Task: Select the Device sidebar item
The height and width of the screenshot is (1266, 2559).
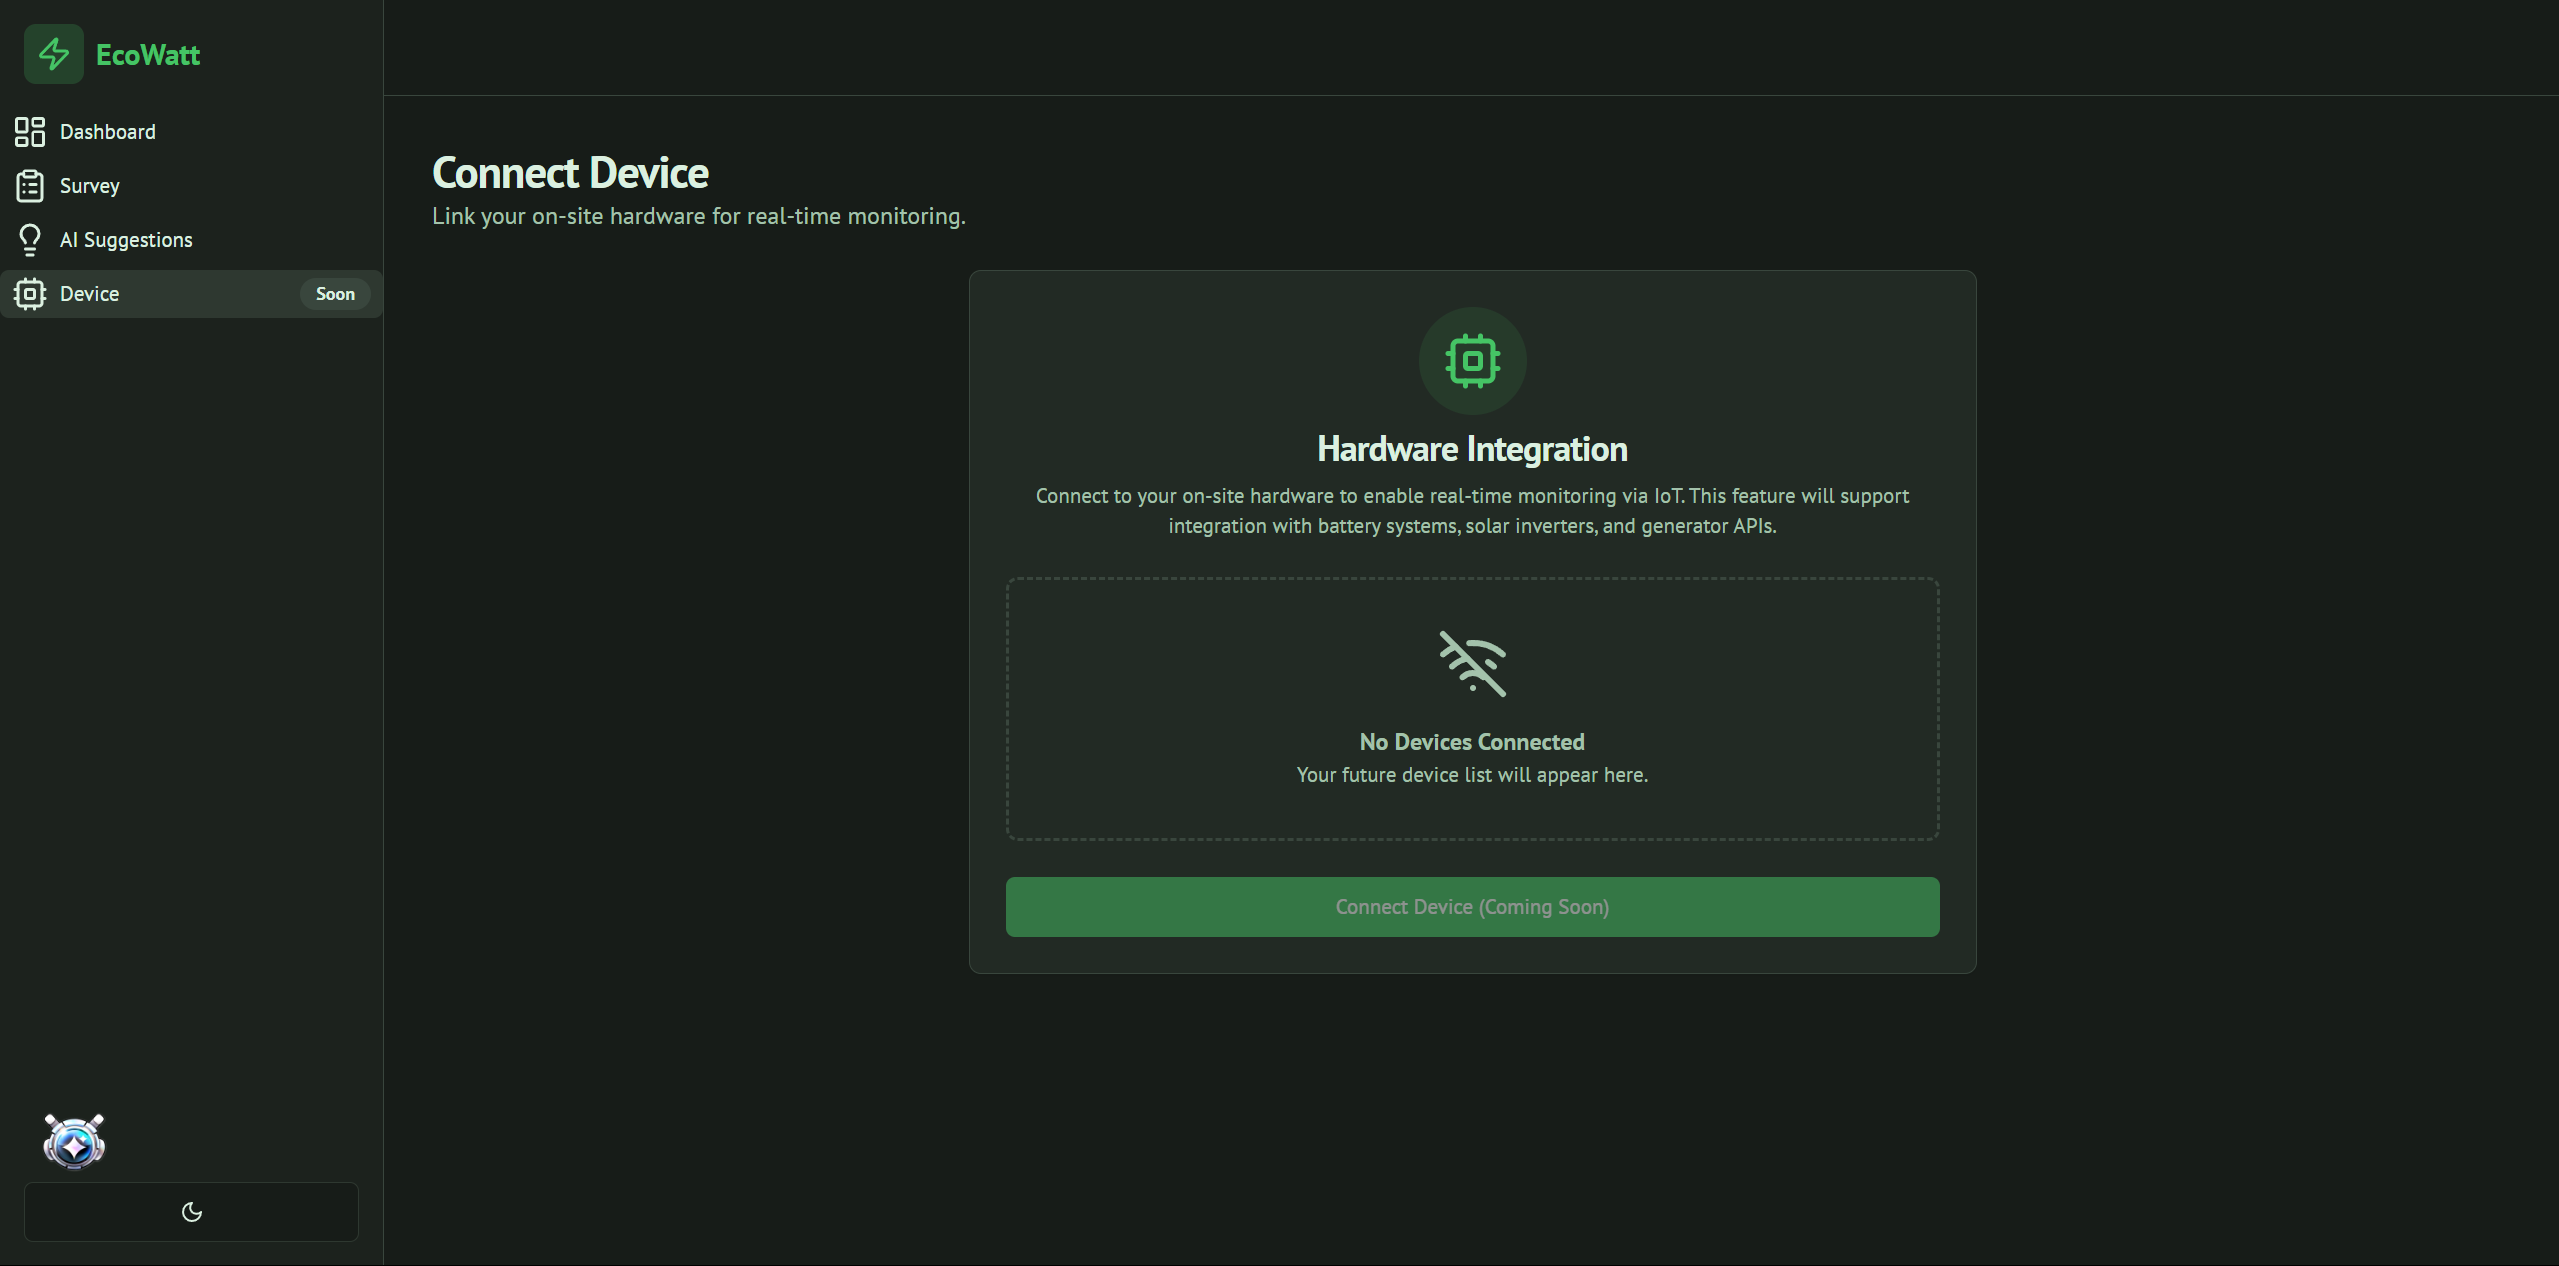Action: click(90, 294)
